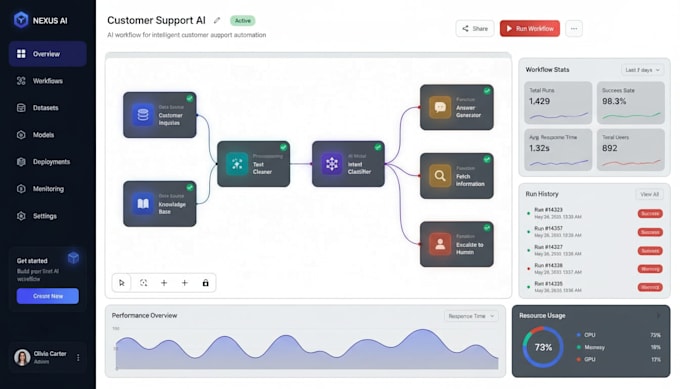This screenshot has width=680, height=389.
Task: Open the three-dot more options menu
Action: point(574,29)
